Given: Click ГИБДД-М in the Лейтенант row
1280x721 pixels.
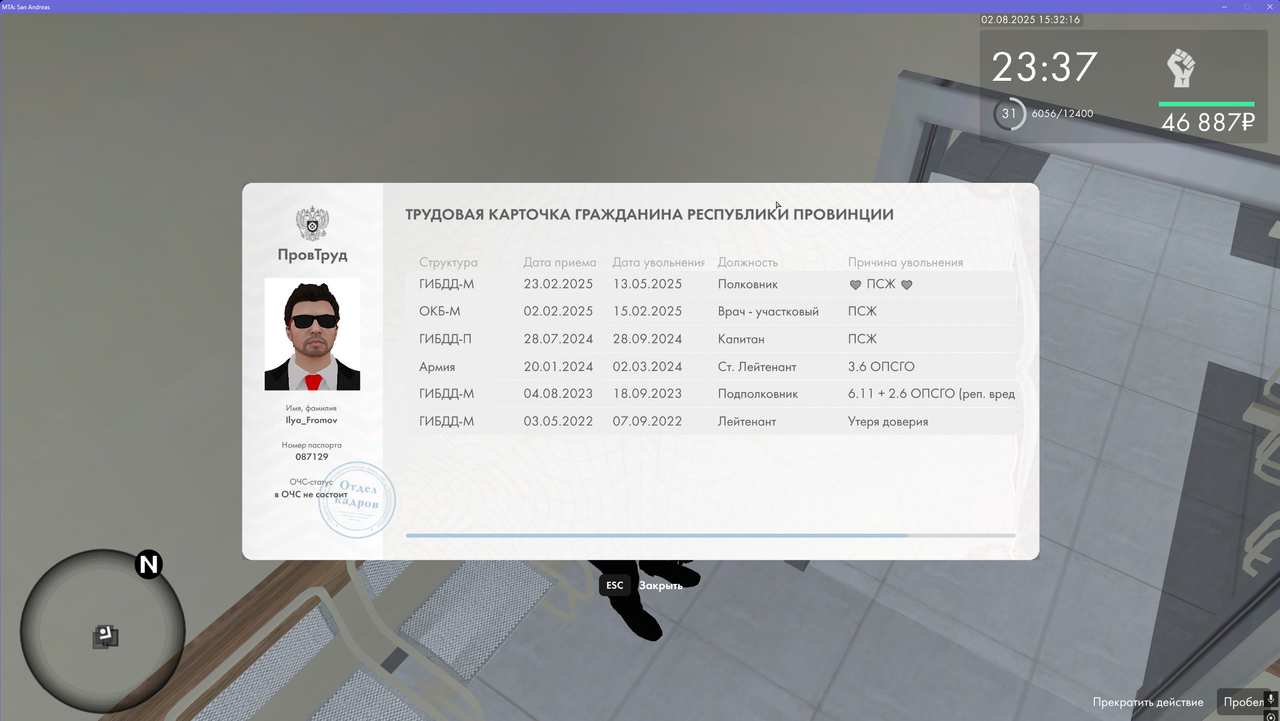Looking at the screenshot, I should [x=447, y=421].
